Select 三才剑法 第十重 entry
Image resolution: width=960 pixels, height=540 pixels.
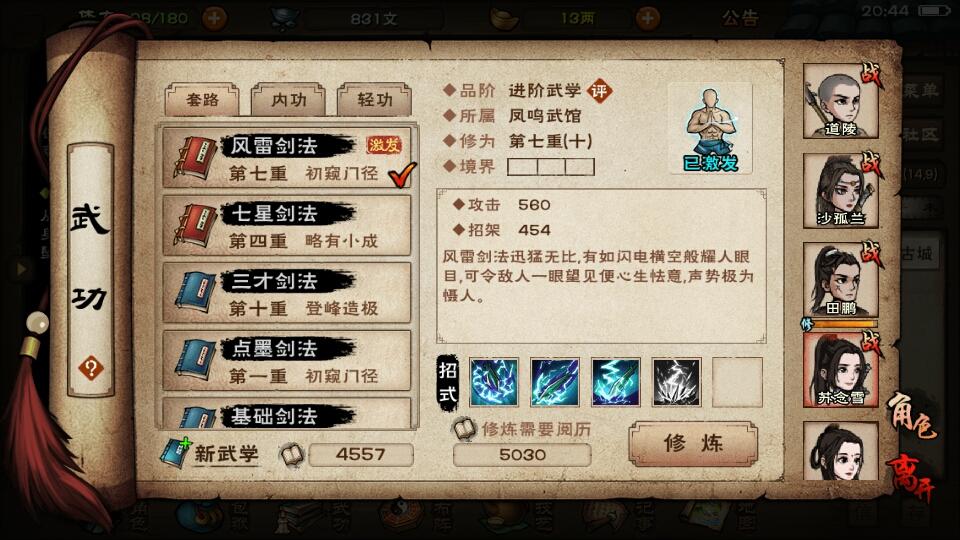[x=287, y=293]
